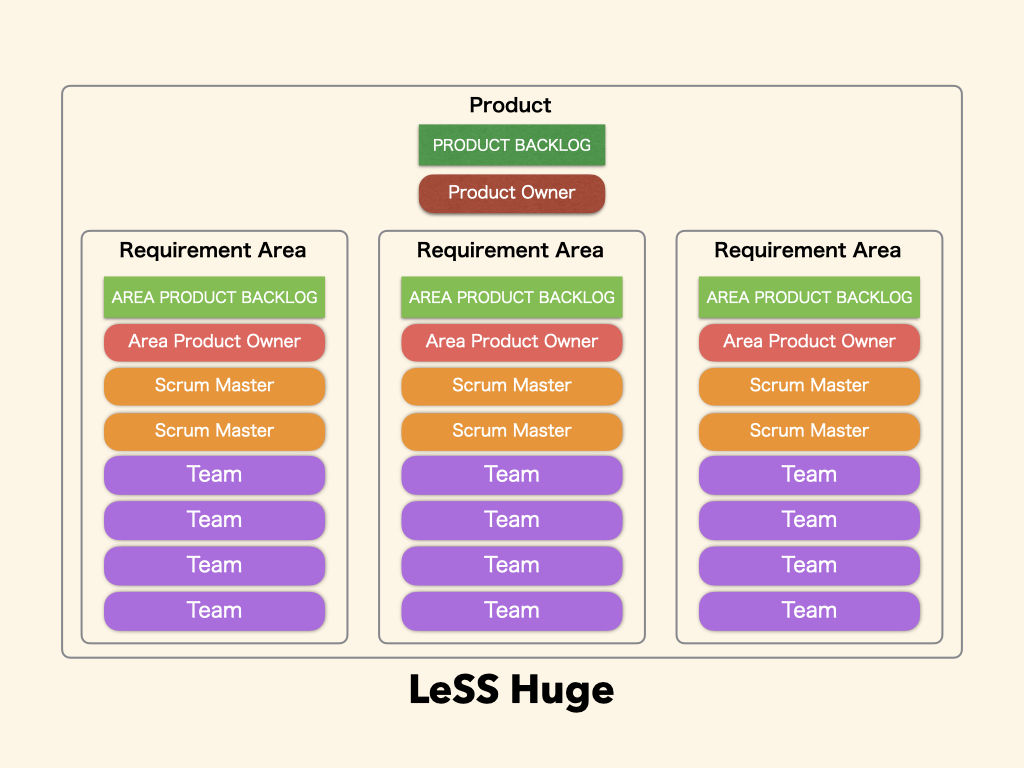Screen dimensions: 1024x768
Task: Select the left AREA PRODUCT BACKLOG box
Action: (214, 297)
